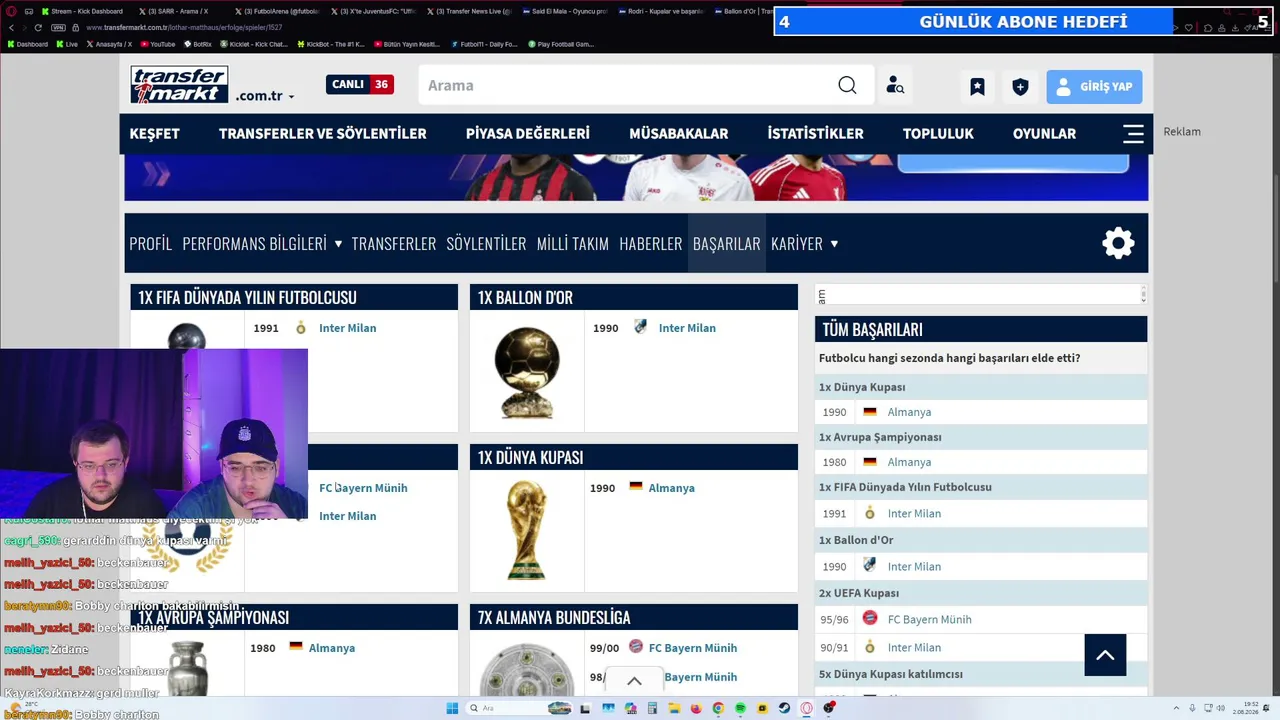Click the Canlı 36 live button
The width and height of the screenshot is (1280, 720).
pyautogui.click(x=360, y=85)
